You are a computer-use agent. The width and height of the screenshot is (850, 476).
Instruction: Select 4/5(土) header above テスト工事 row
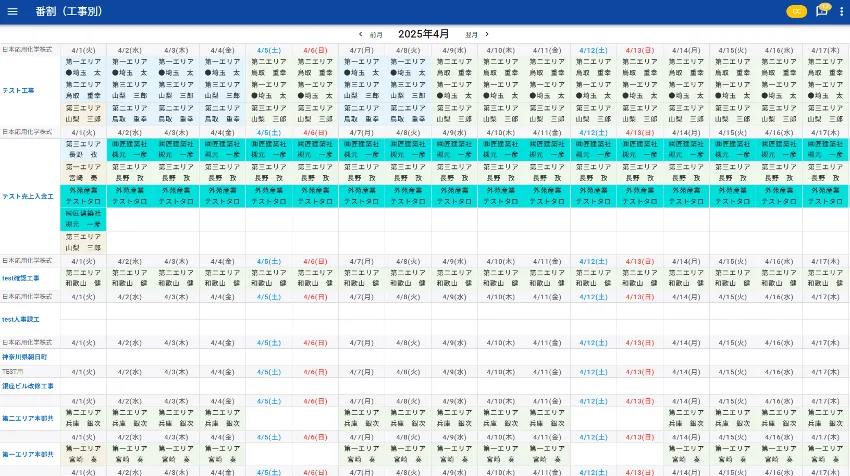point(269,50)
